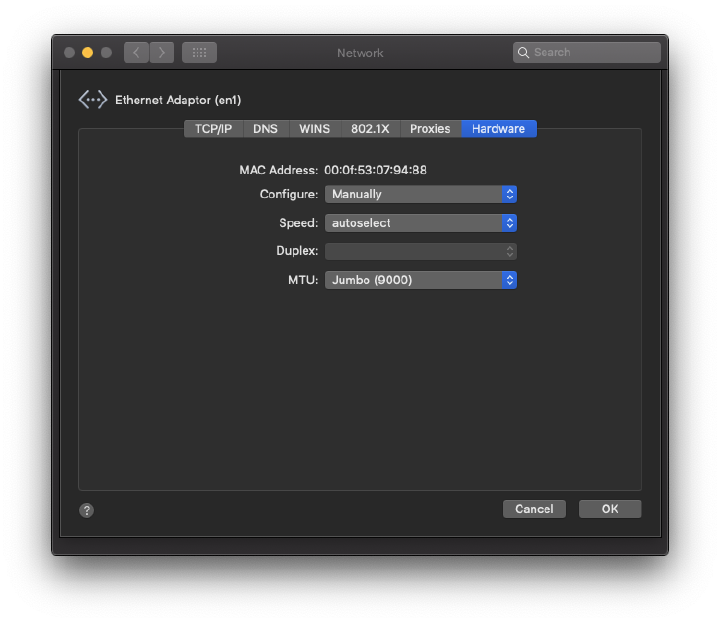Open the Configure dropdown set to Manually
Image resolution: width=720 pixels, height=623 pixels.
point(420,194)
